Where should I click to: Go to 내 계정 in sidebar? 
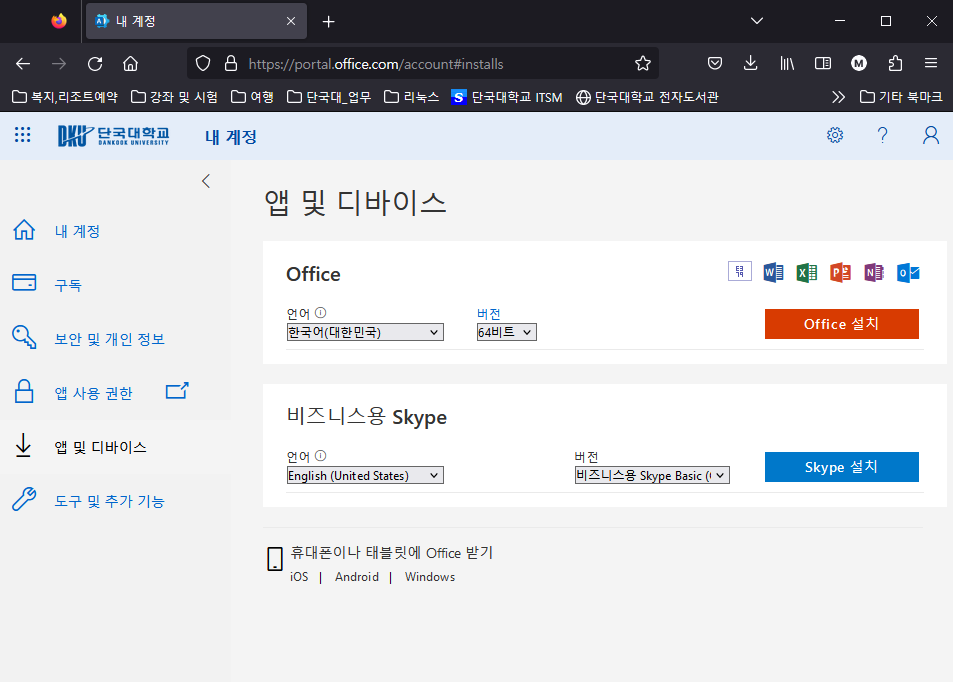click(77, 231)
